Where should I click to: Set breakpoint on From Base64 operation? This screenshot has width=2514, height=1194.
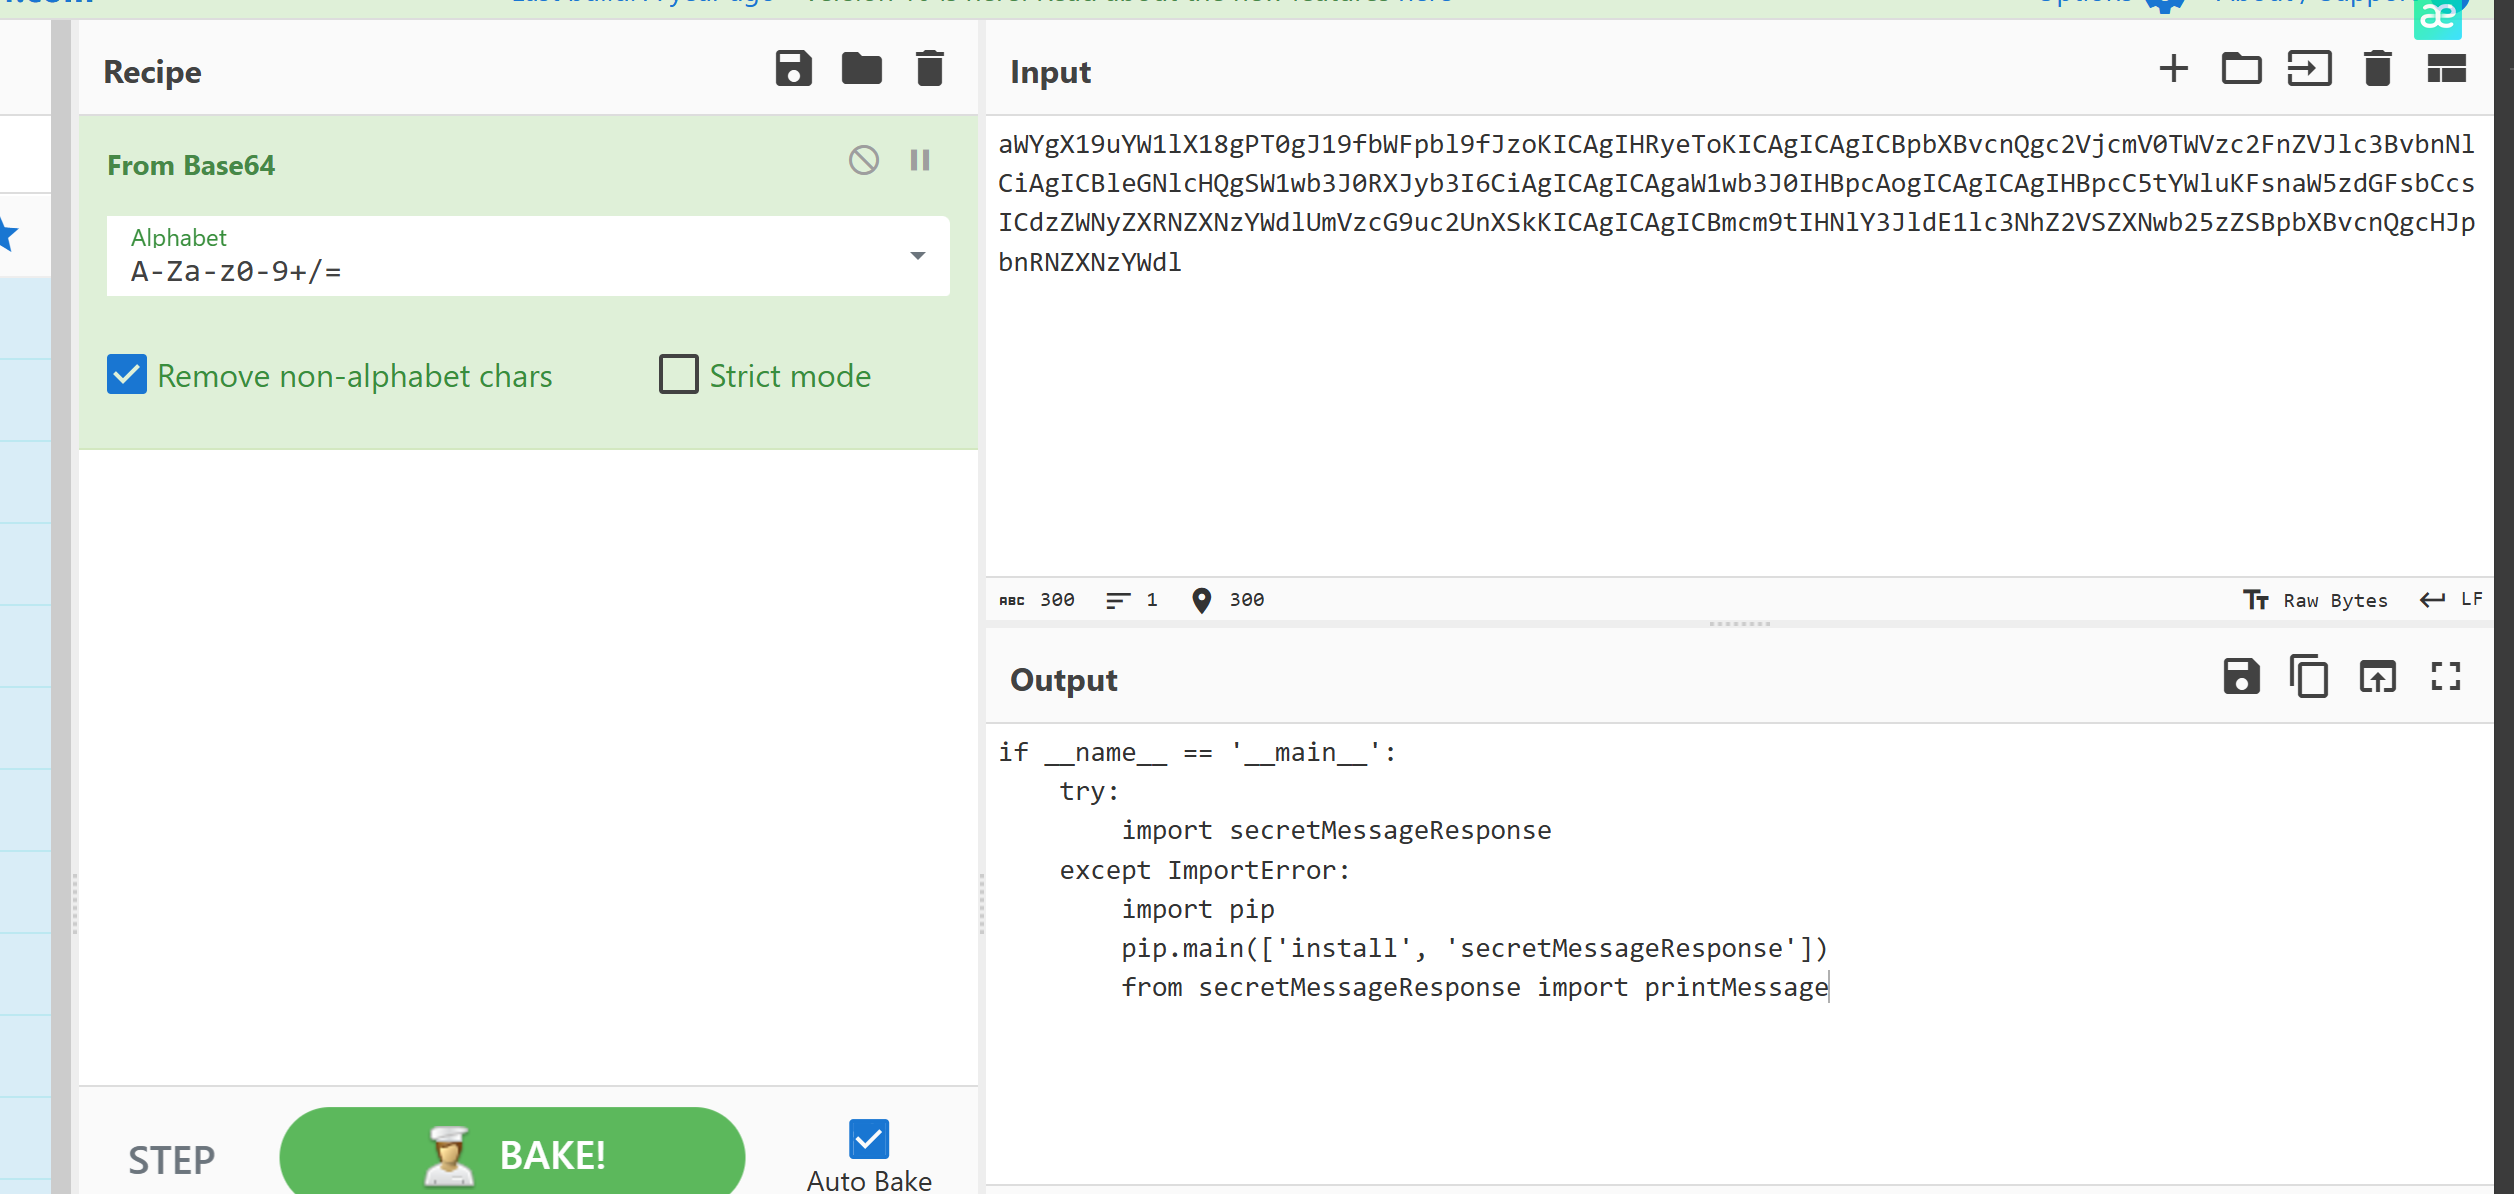tap(920, 160)
